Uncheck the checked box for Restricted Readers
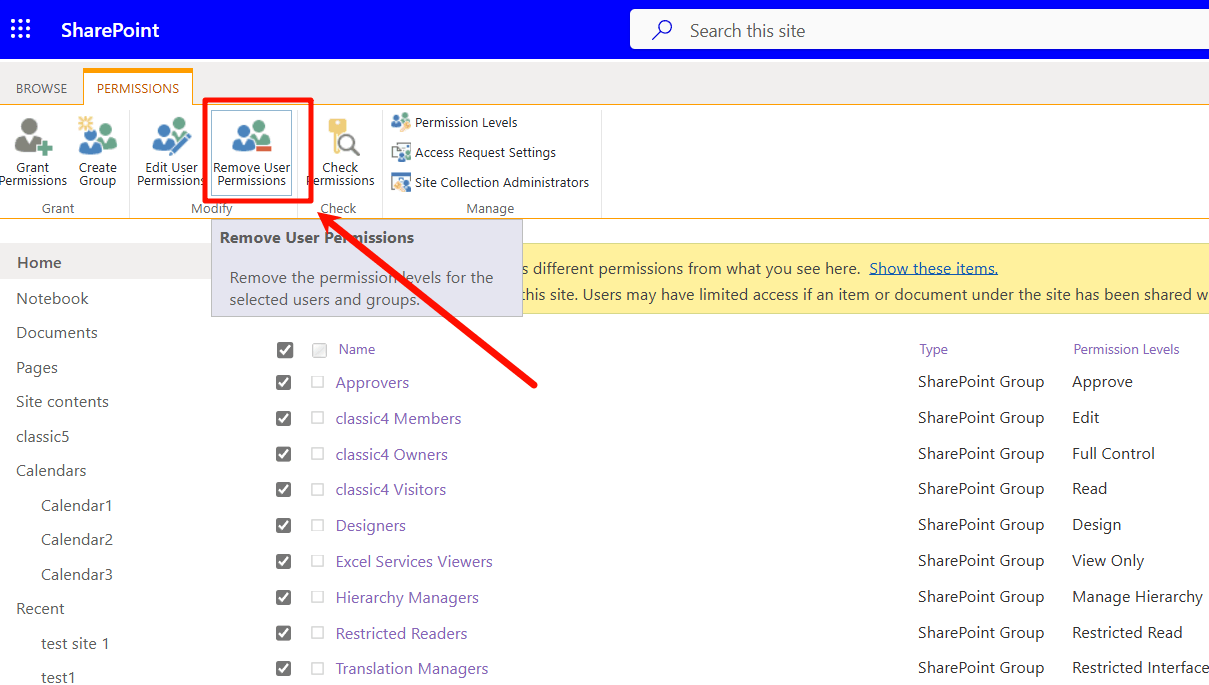This screenshot has height=685, width=1209. [x=284, y=633]
